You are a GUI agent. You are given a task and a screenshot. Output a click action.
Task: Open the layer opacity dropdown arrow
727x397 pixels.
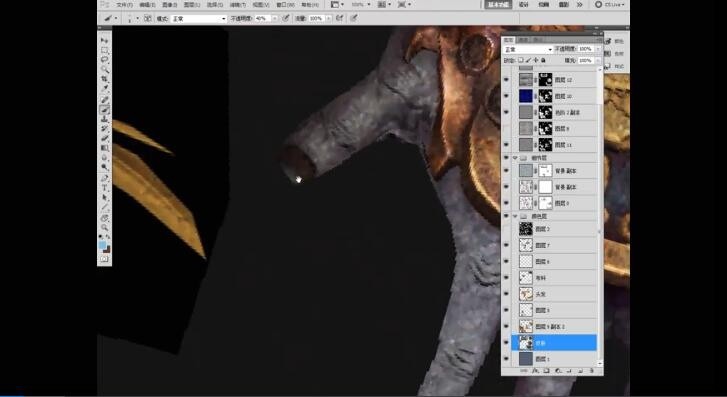598,49
